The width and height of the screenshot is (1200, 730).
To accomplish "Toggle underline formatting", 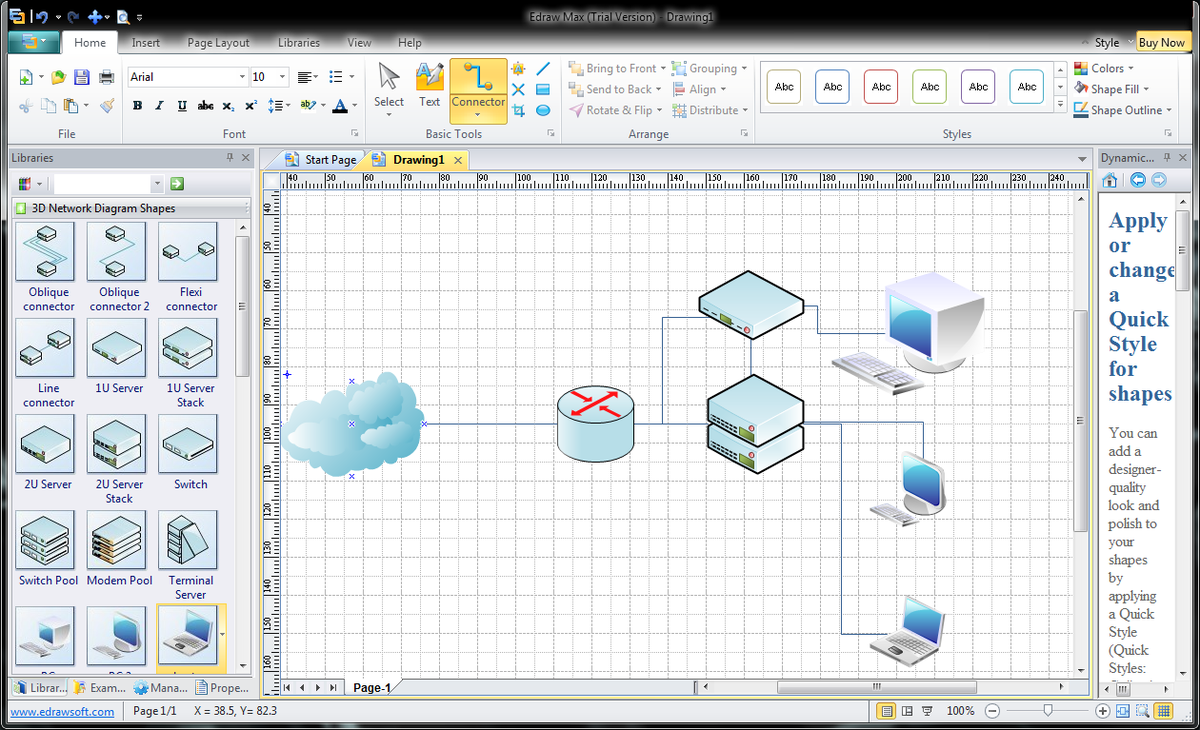I will point(182,106).
